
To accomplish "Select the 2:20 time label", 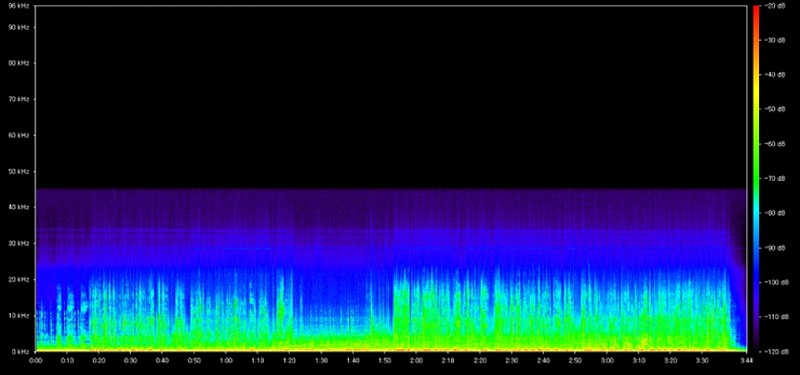I will [x=480, y=360].
